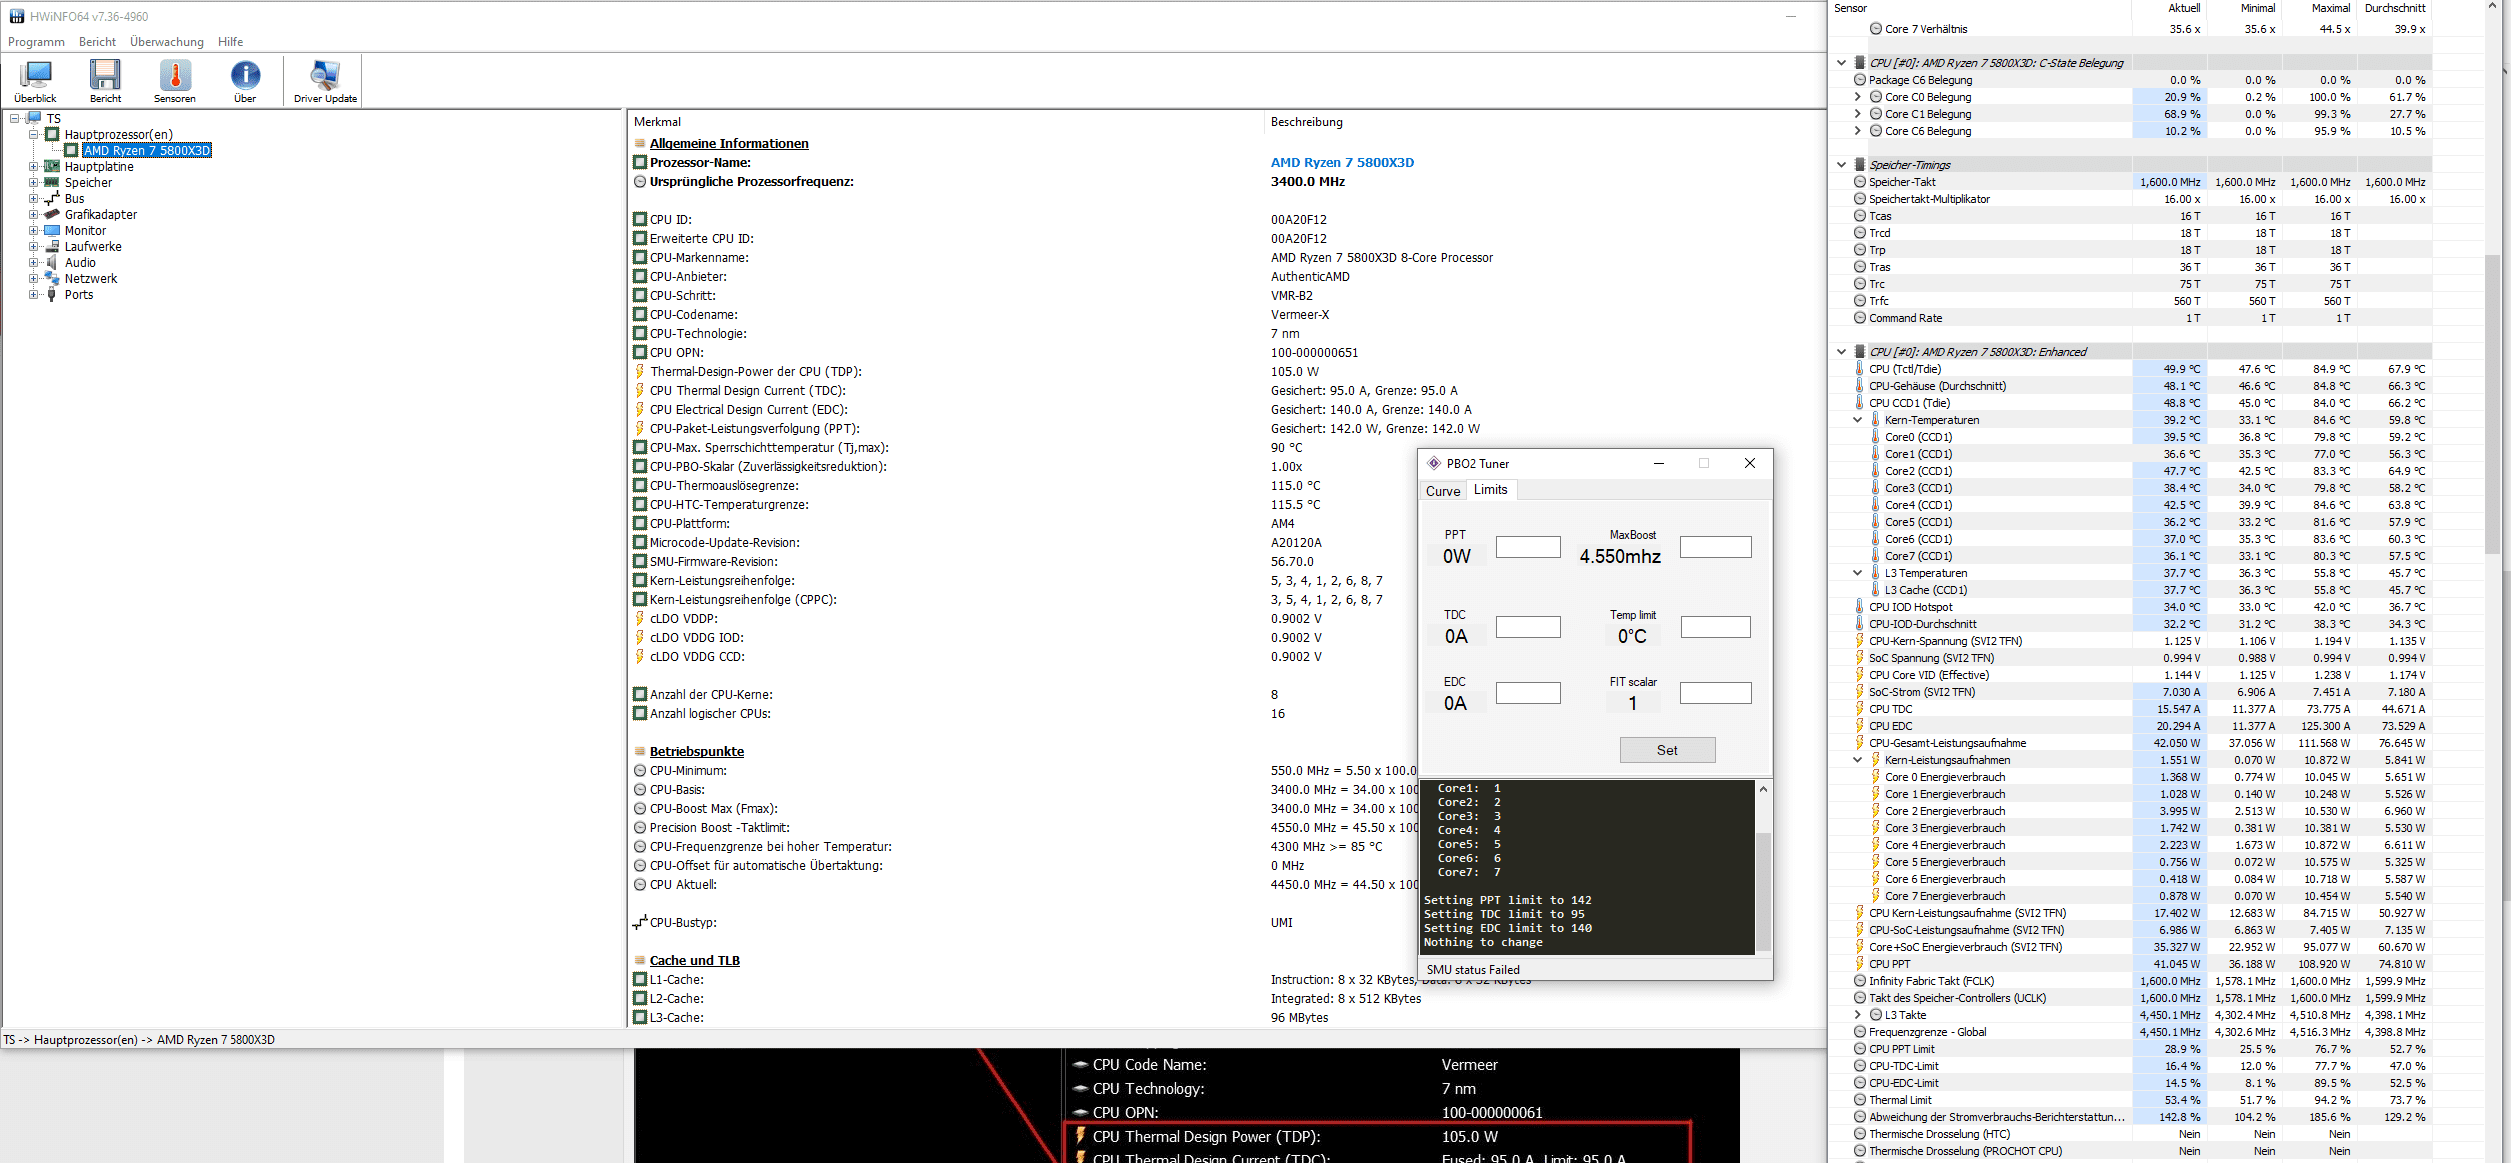Collapse the Speicher-Timings sensor group
Image resolution: width=2511 pixels, height=1163 pixels.
click(1842, 165)
